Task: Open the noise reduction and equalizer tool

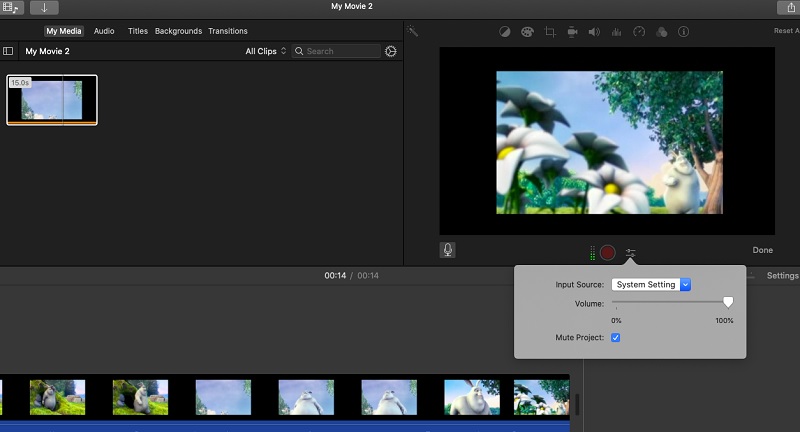Action: pyautogui.click(x=616, y=32)
